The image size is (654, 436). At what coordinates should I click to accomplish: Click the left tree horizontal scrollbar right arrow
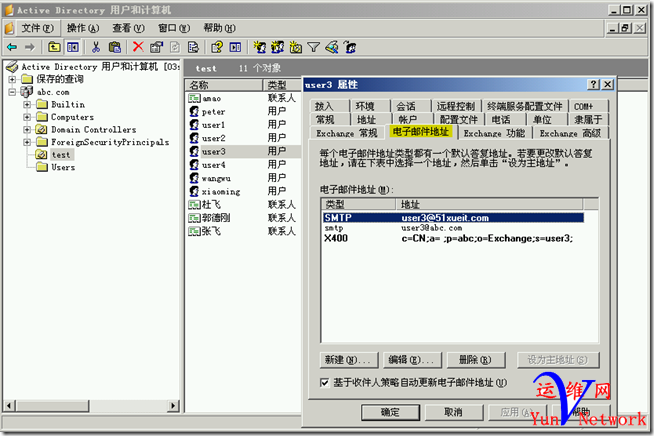(x=173, y=406)
